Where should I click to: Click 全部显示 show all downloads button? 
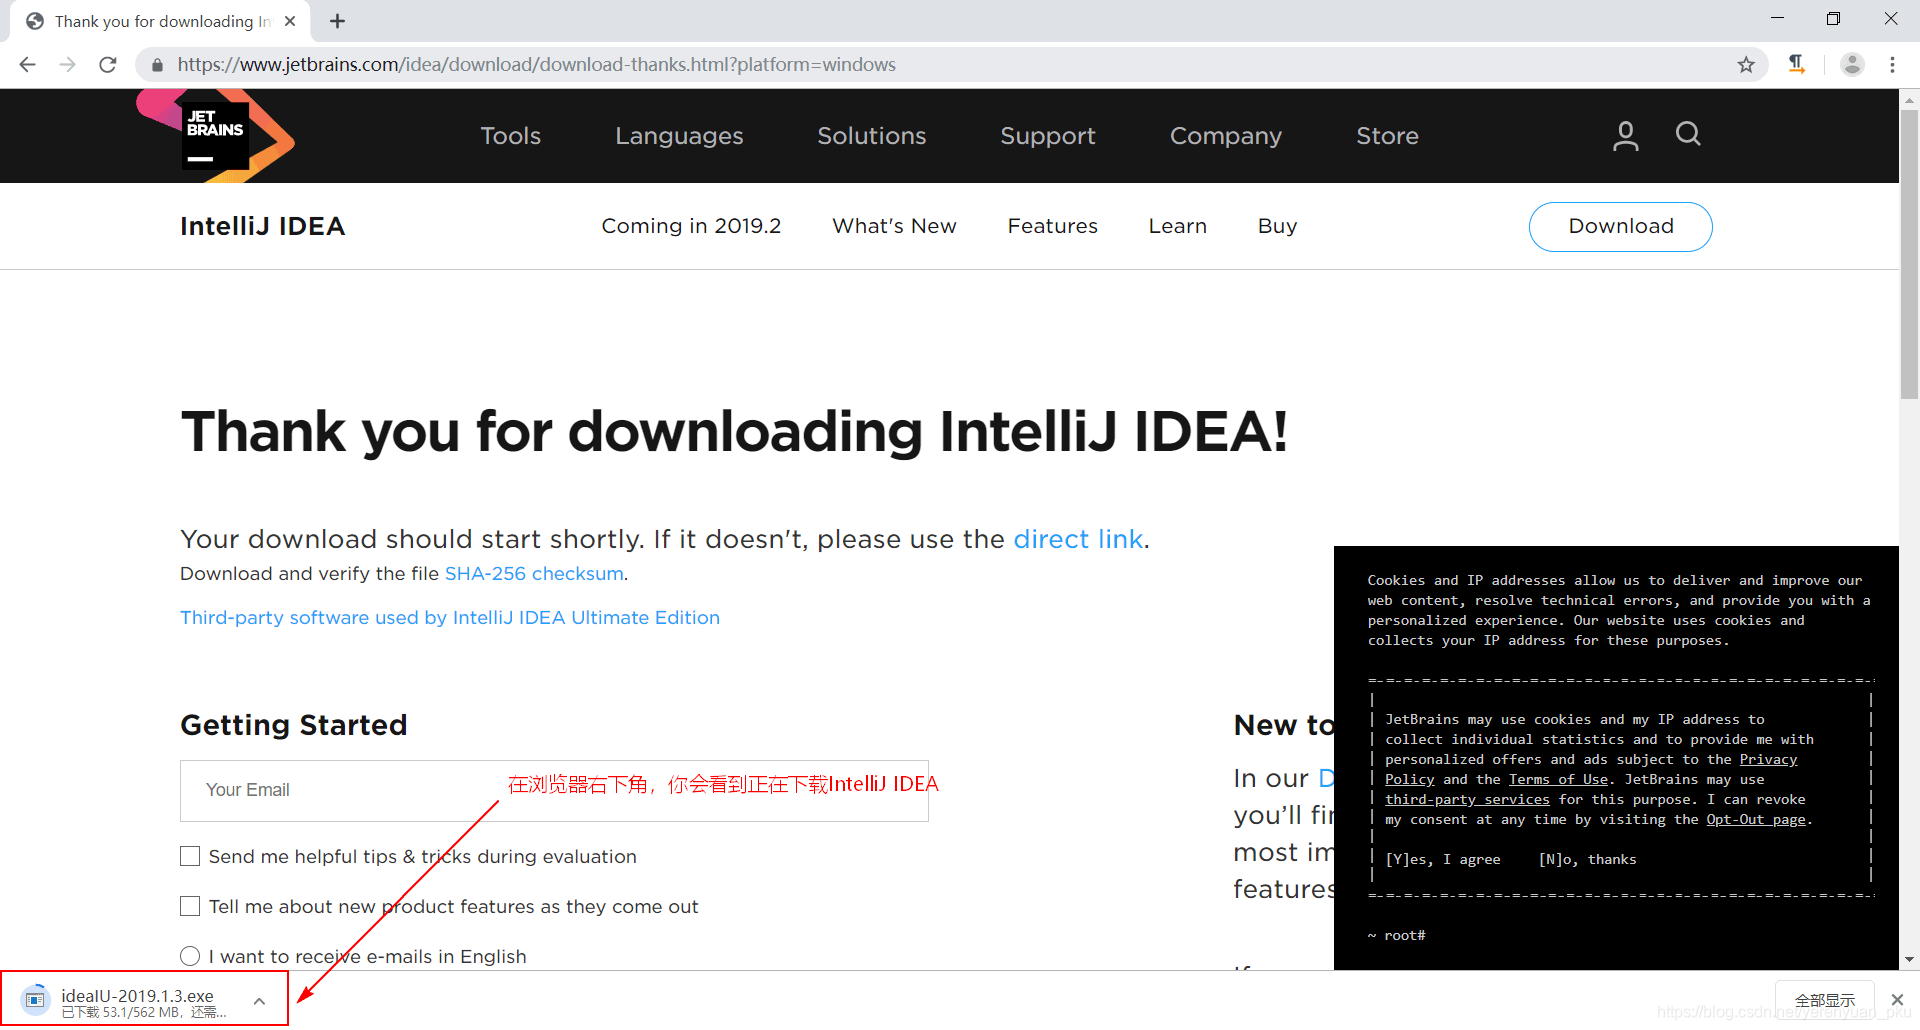click(1824, 1001)
